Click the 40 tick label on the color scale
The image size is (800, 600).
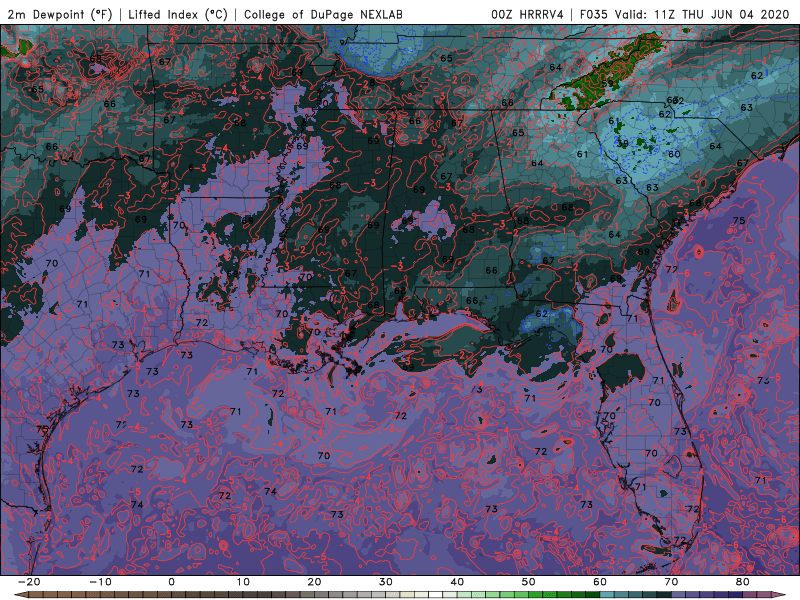click(x=457, y=582)
